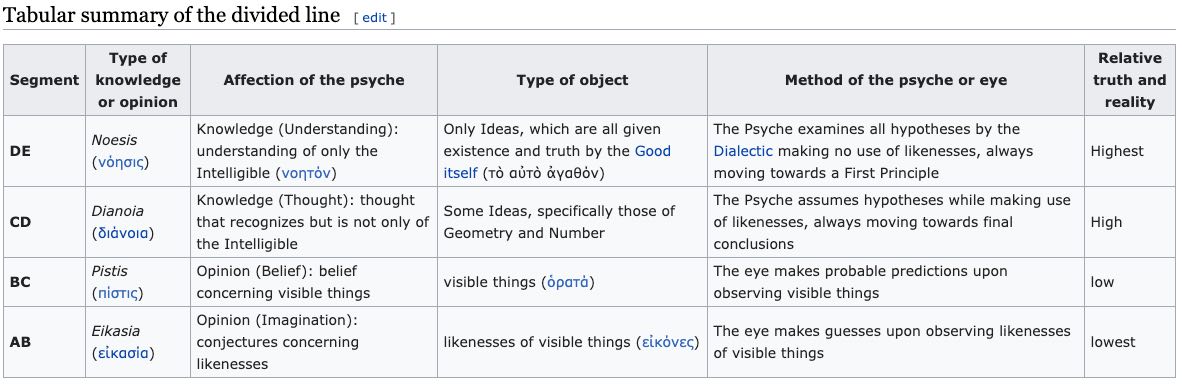Click the edit link beside section heading

coord(375,17)
